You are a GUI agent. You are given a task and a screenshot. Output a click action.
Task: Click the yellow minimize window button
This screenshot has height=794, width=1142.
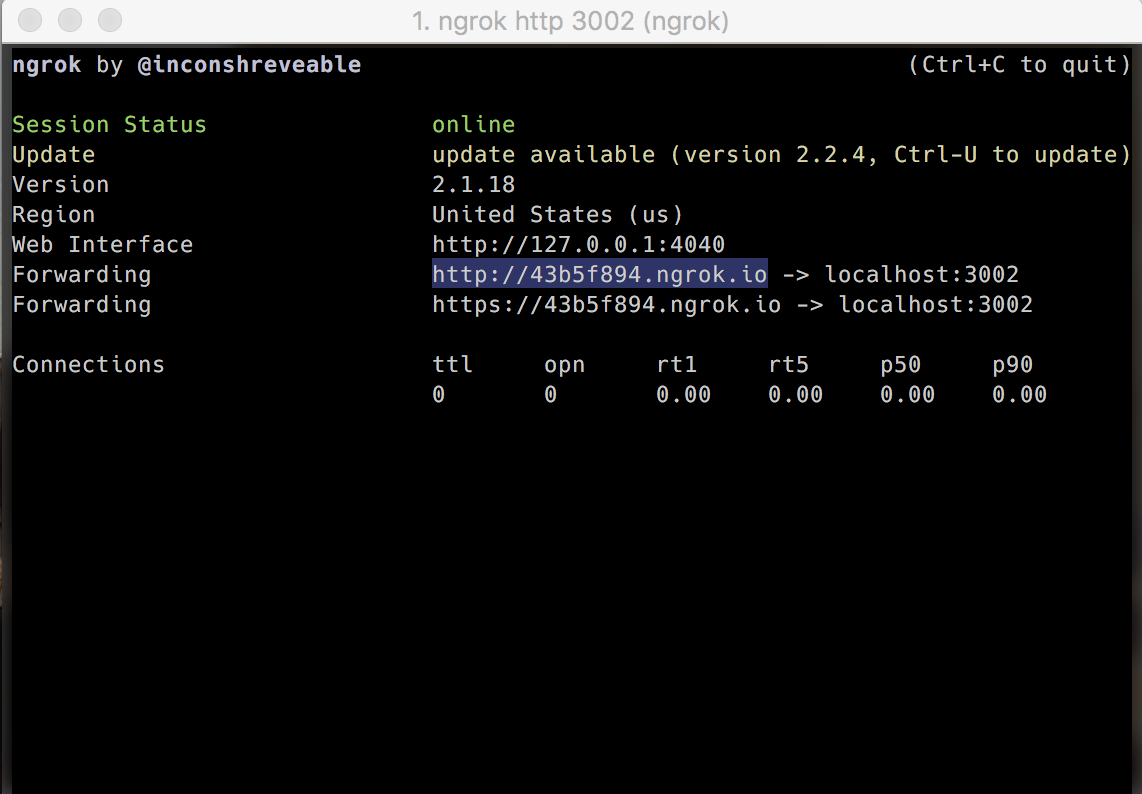tap(70, 20)
